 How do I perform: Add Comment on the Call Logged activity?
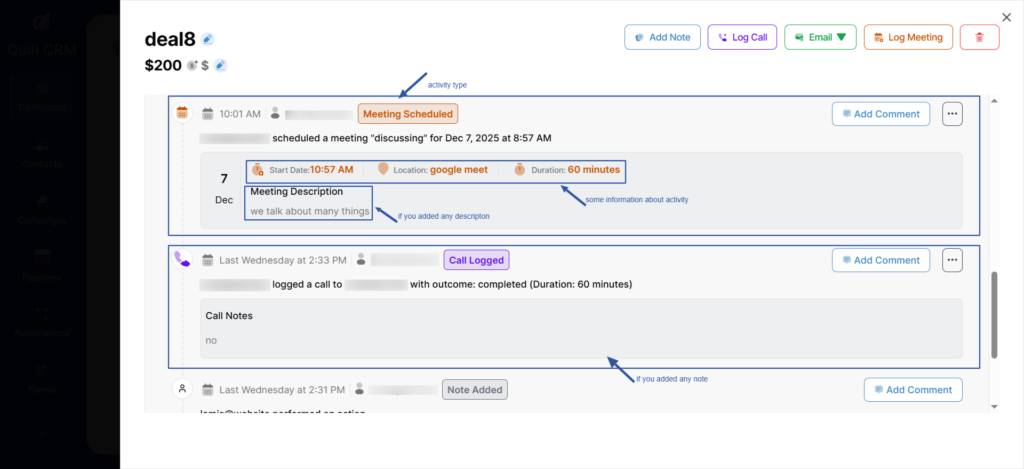point(880,260)
